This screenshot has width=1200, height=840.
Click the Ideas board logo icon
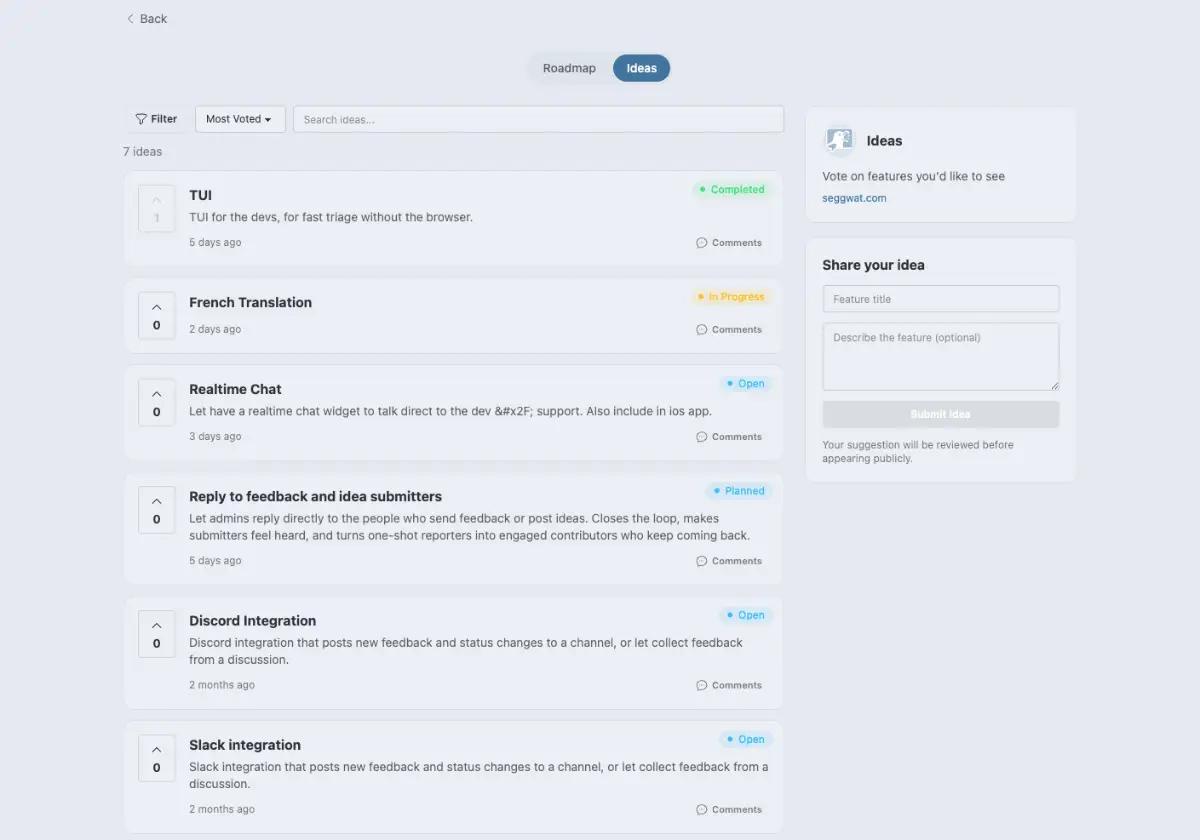839,141
